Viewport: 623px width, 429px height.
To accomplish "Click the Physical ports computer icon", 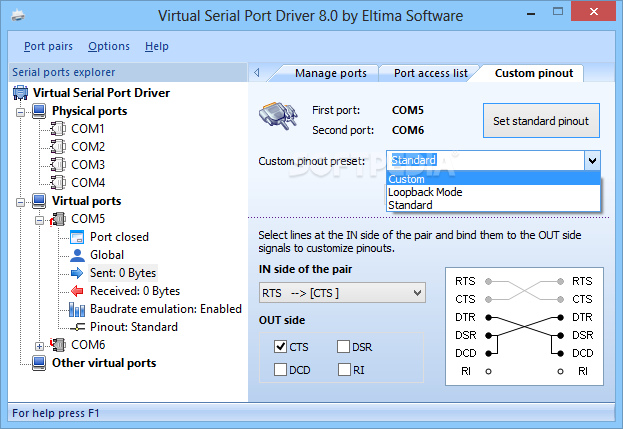I will coord(39,111).
